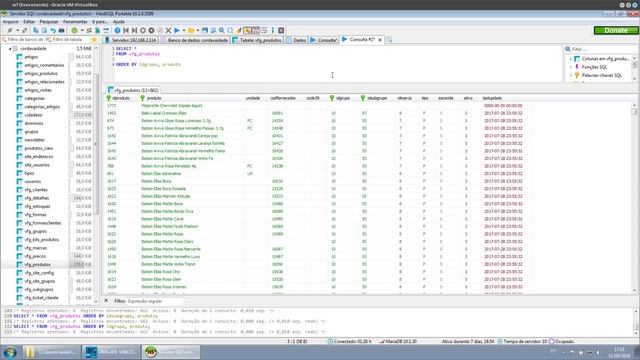Viewport: 640px width, 360px height.
Task: Click the database tree vertical scrollbar
Action: [96, 175]
